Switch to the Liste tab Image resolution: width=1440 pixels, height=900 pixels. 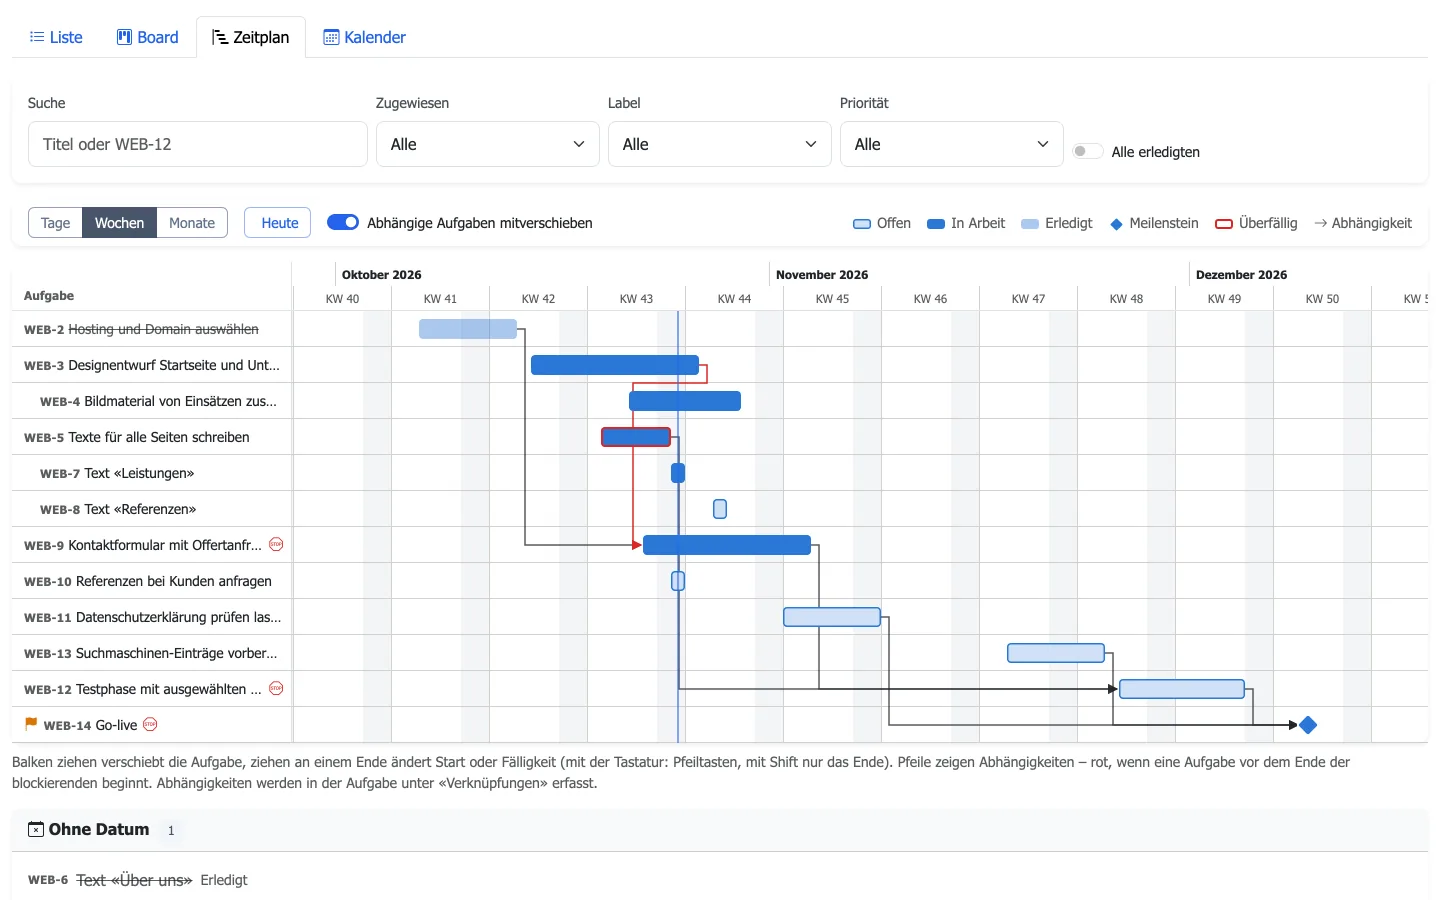[56, 37]
